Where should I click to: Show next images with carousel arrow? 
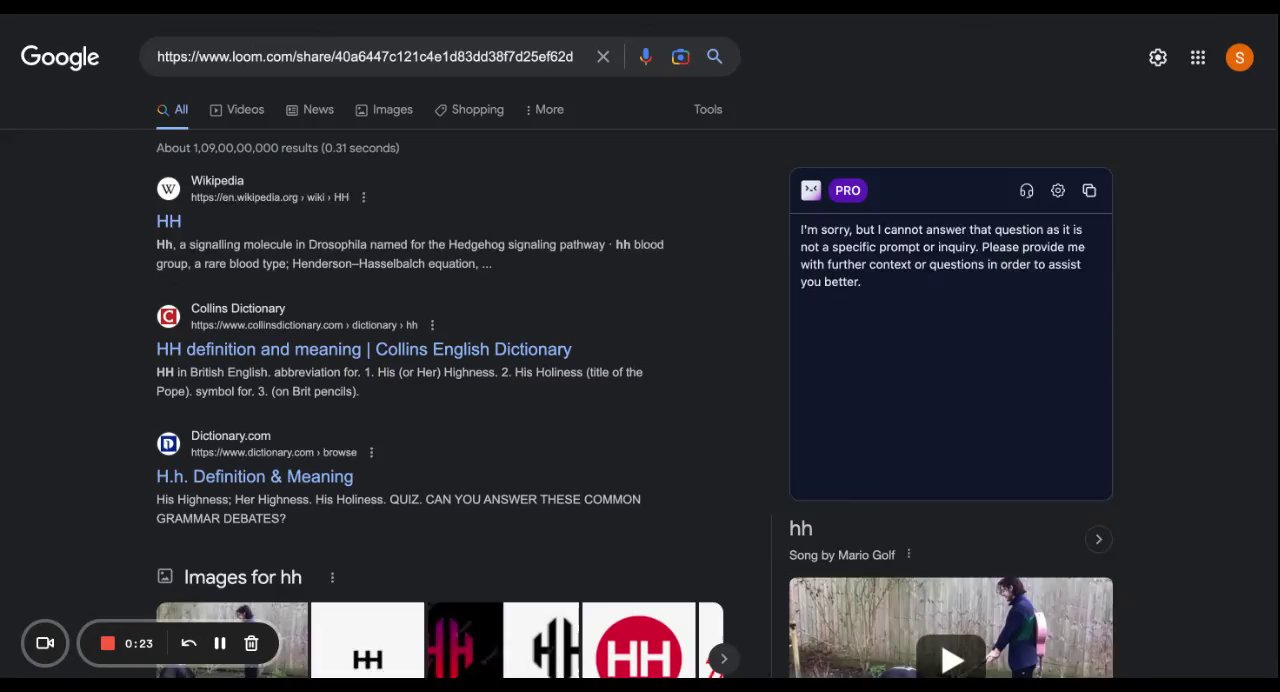723,658
